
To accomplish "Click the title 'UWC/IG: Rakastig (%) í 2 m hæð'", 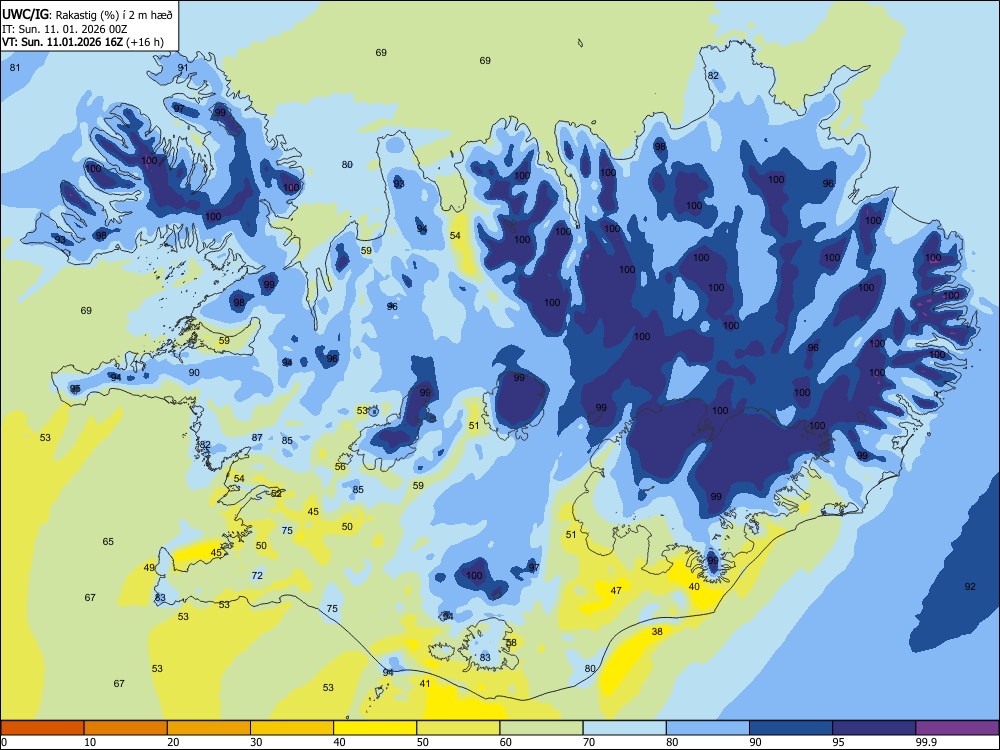I will point(87,13).
